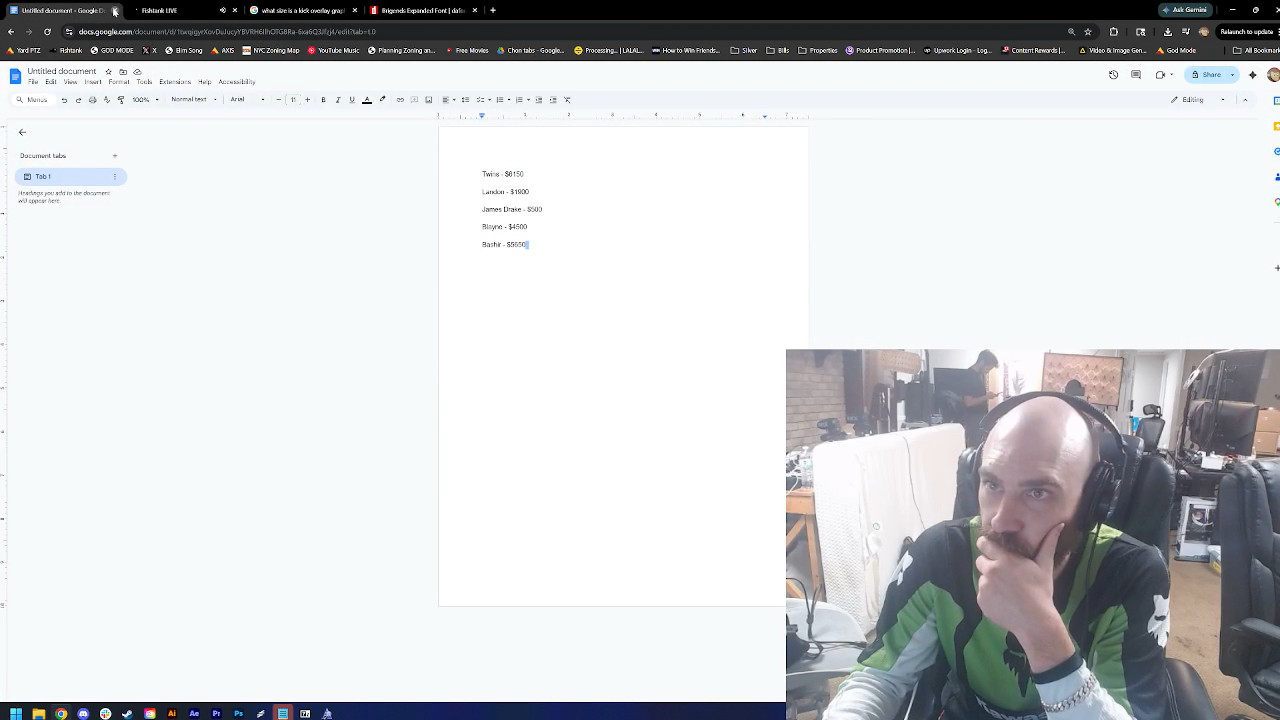
Task: Select Tab 1 in the document tabs
Action: 71,177
